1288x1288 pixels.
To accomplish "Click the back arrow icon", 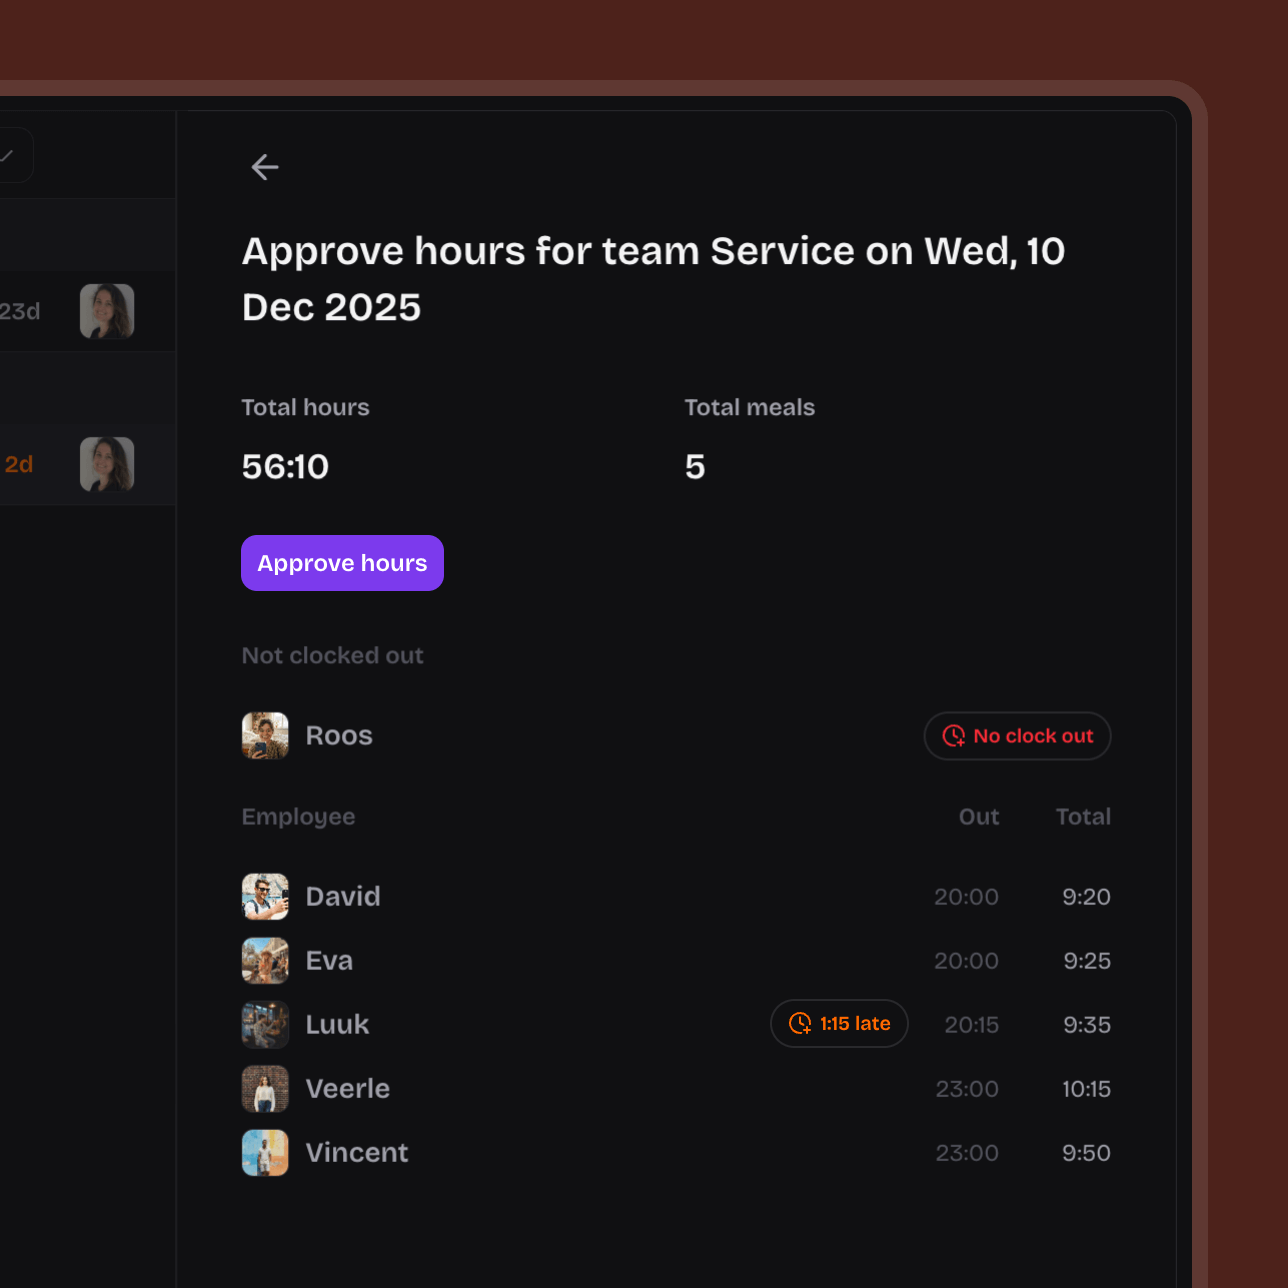I will tap(265, 167).
